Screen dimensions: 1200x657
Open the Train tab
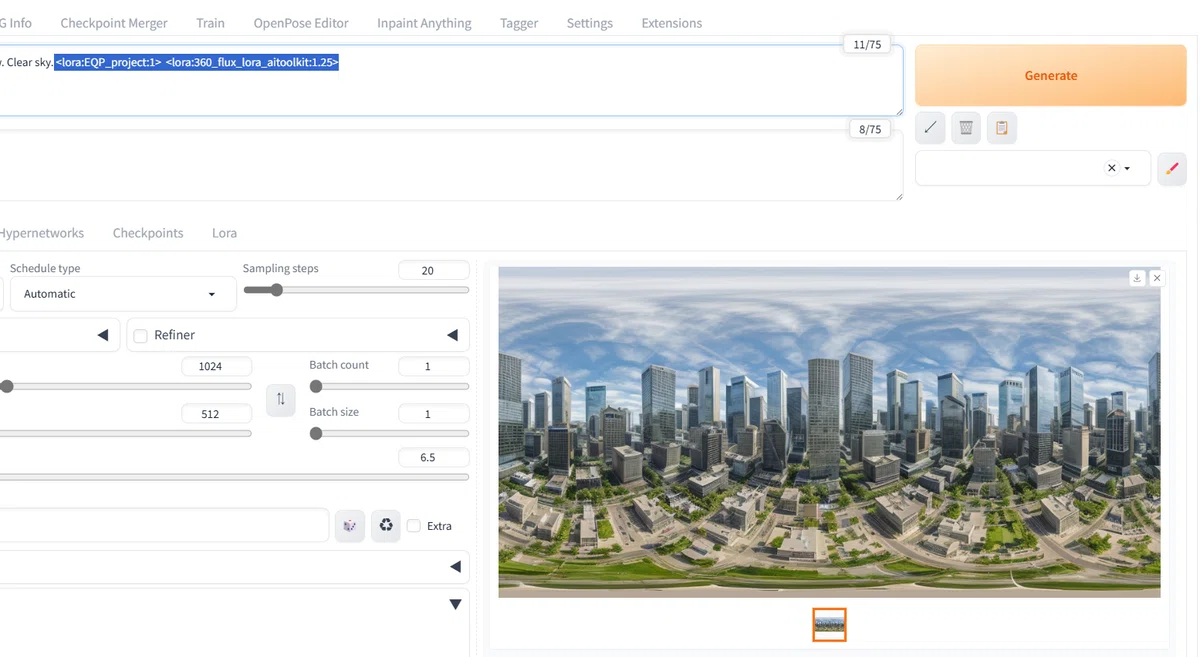coord(211,23)
